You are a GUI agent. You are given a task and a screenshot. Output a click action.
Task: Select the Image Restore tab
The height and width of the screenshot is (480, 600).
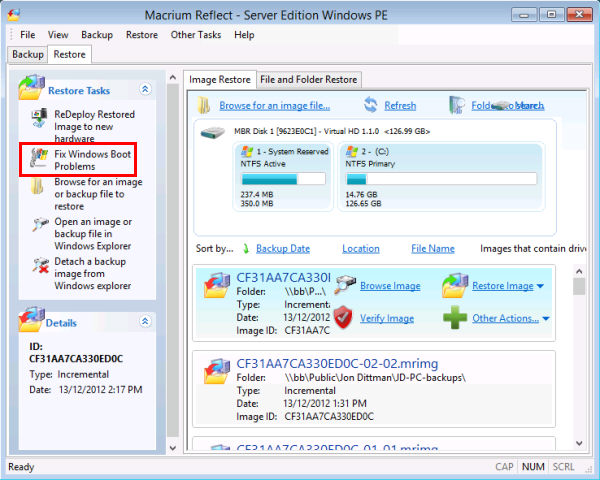[x=220, y=80]
